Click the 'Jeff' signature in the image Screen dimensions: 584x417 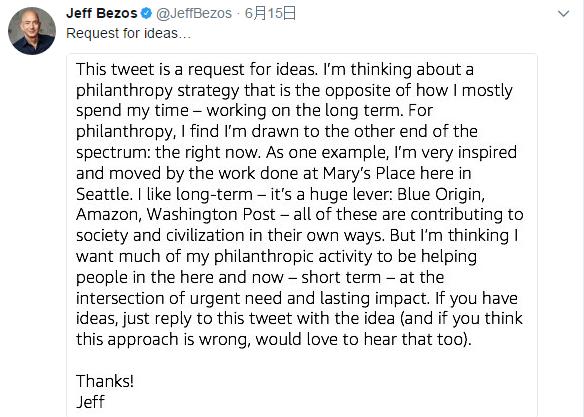[x=91, y=402]
